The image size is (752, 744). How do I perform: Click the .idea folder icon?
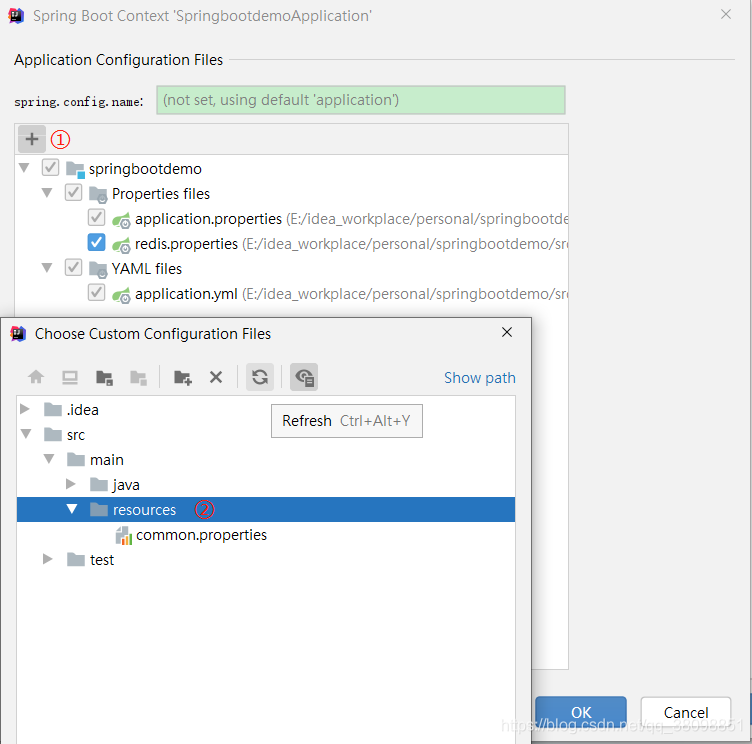53,410
